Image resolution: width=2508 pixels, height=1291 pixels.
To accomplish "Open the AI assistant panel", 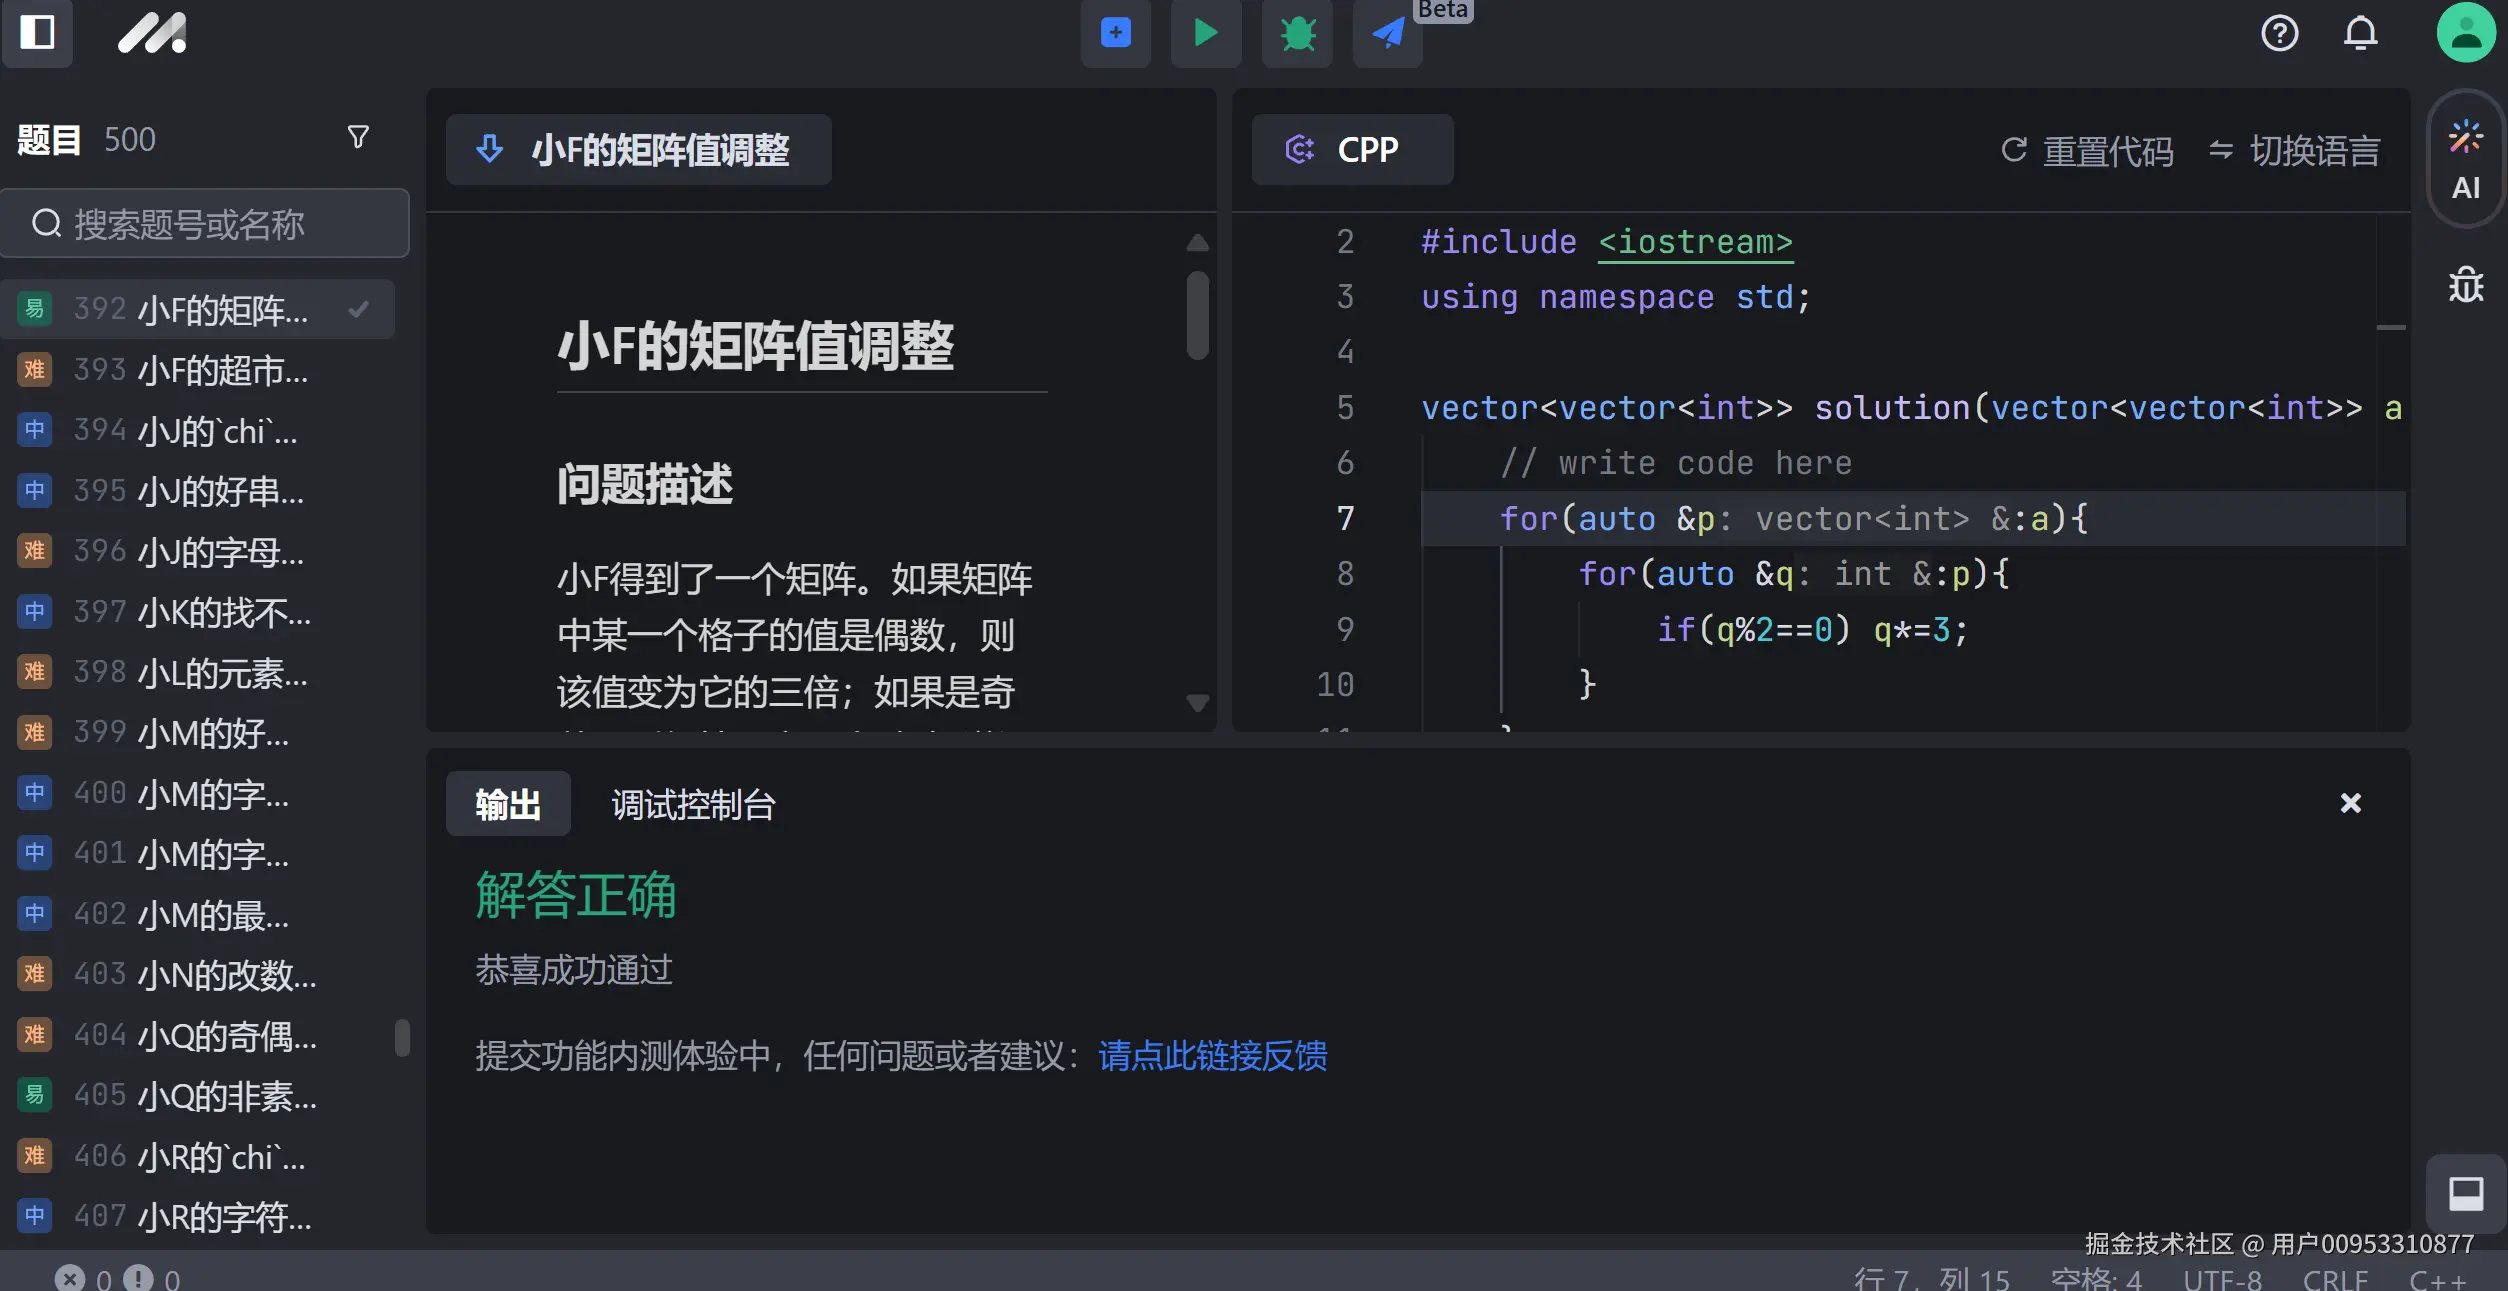I will pos(2465,160).
